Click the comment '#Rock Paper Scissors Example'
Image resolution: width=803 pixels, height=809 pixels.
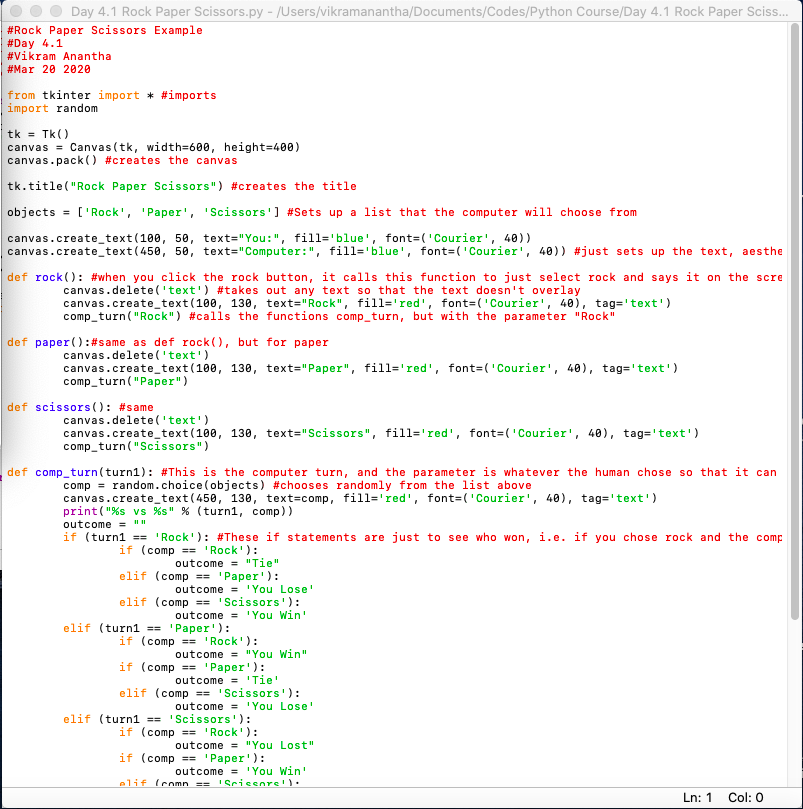pyautogui.click(x=105, y=30)
